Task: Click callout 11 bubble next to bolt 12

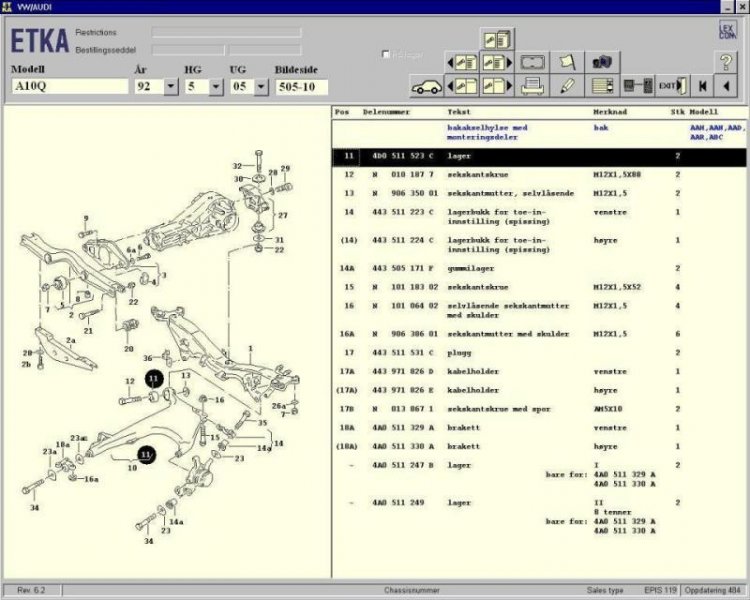Action: point(153,379)
